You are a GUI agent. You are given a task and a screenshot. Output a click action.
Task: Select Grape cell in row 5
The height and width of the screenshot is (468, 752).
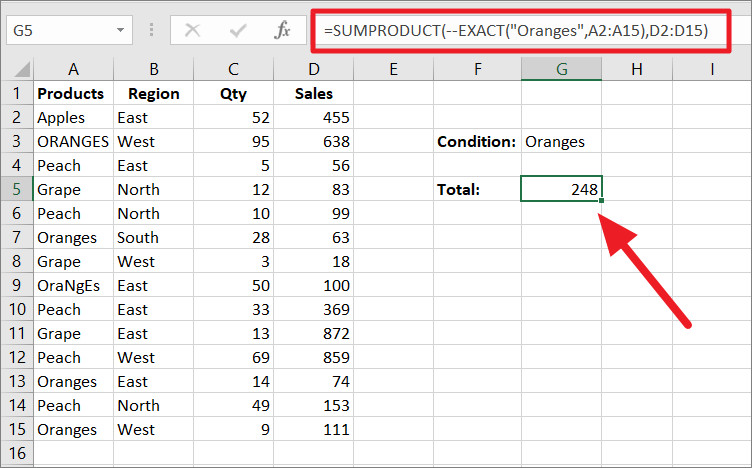tap(73, 189)
